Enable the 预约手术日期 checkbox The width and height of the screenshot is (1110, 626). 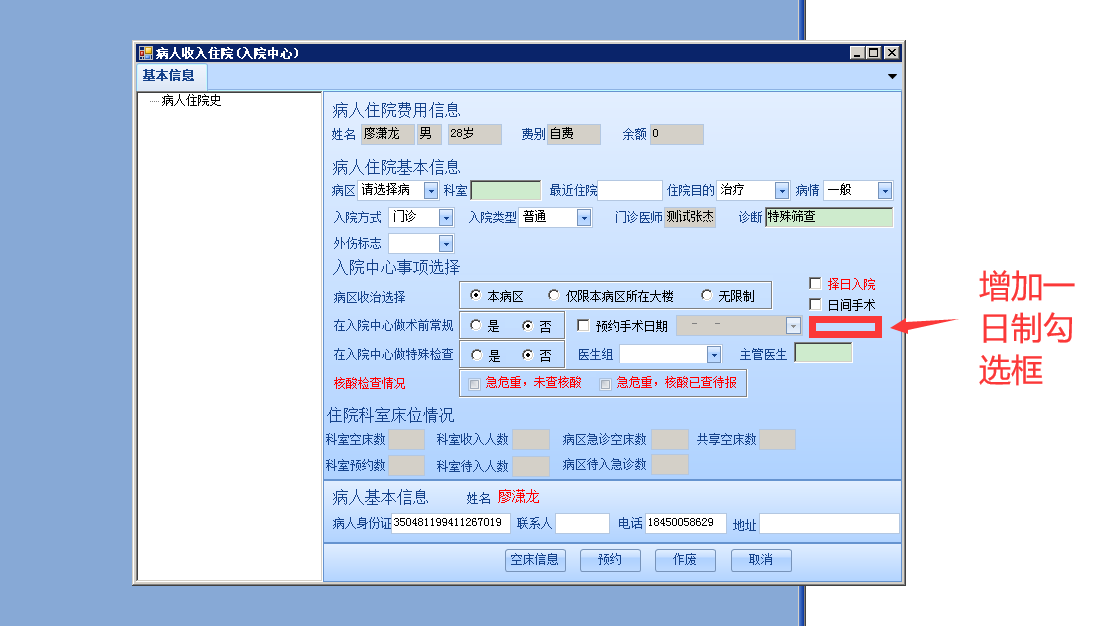click(583, 325)
